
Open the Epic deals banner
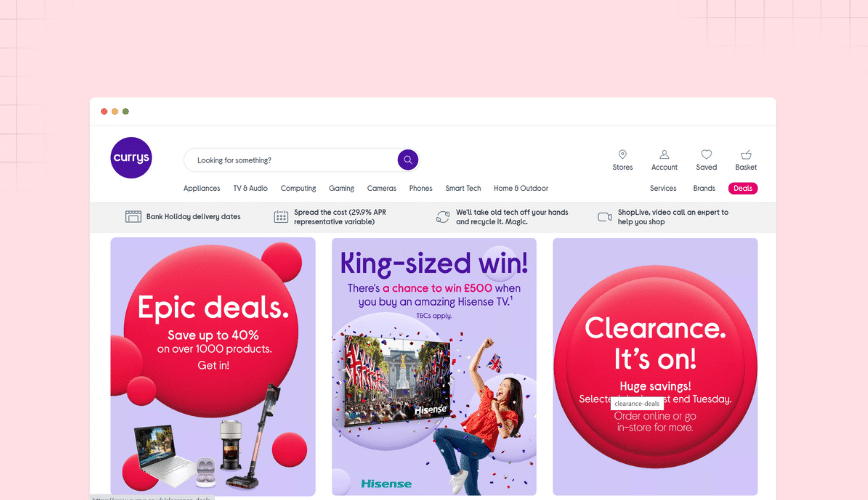pos(213,367)
